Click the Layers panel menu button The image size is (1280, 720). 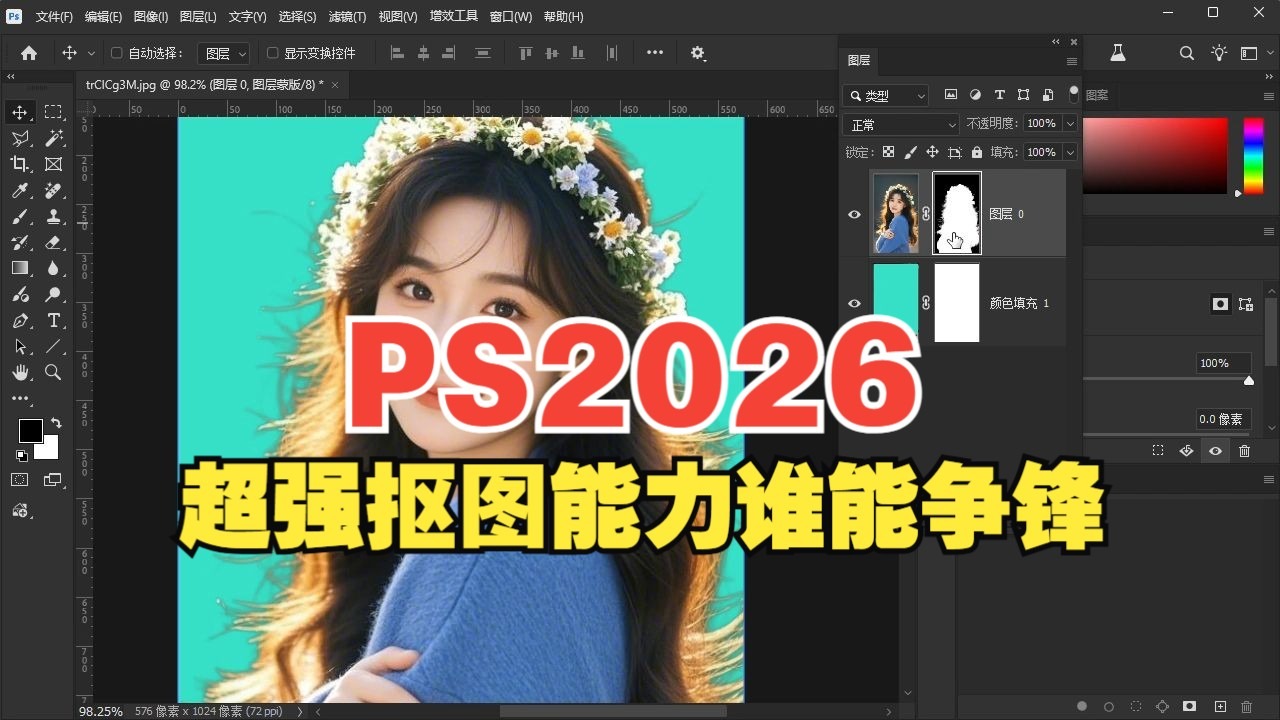click(1072, 61)
